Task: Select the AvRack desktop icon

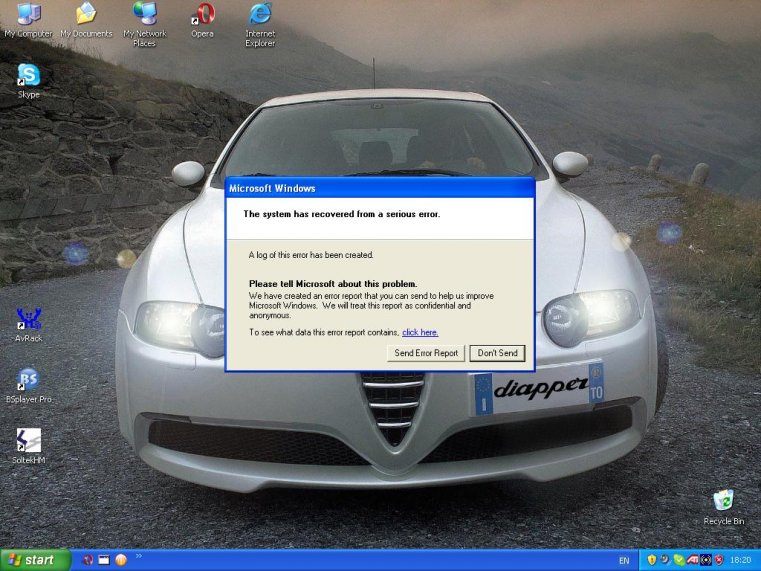Action: [x=28, y=319]
